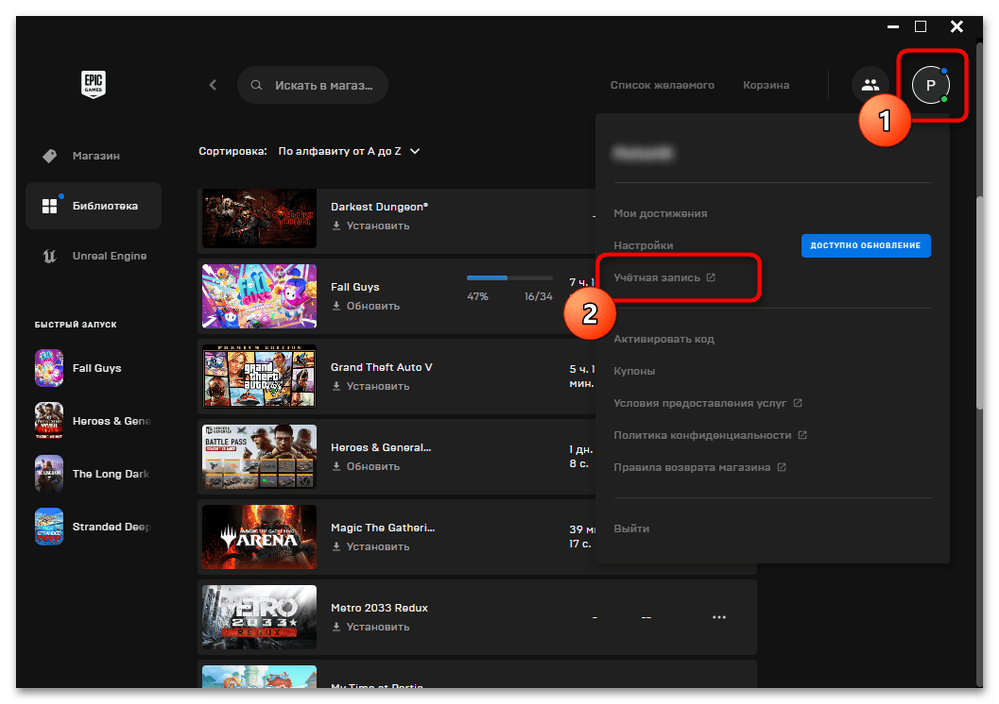Click the blue update available button
The height and width of the screenshot is (704, 999).
coord(865,245)
